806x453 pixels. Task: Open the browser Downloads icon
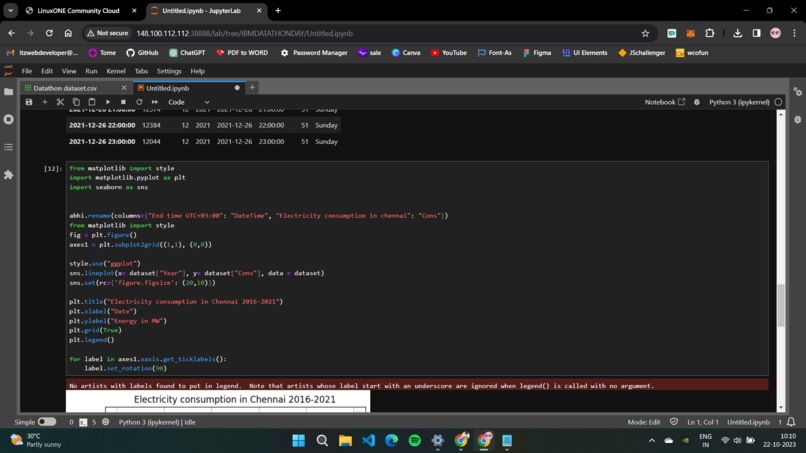click(x=738, y=33)
